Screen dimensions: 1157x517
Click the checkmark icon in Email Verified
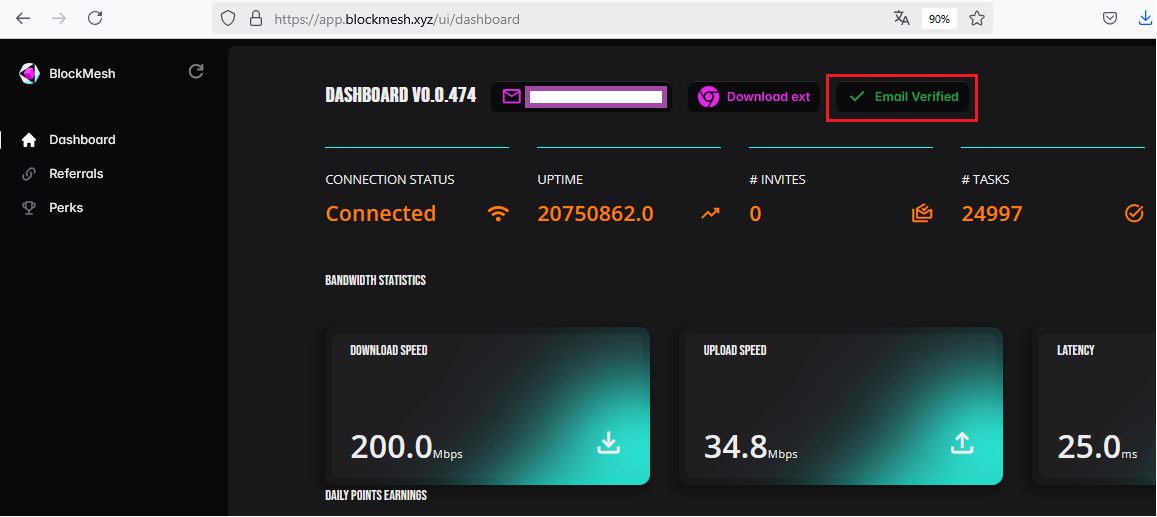click(857, 97)
